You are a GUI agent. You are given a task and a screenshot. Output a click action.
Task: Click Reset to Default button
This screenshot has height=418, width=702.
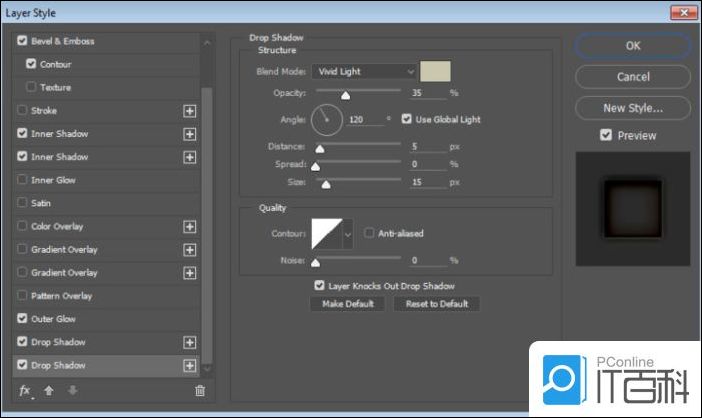437,304
